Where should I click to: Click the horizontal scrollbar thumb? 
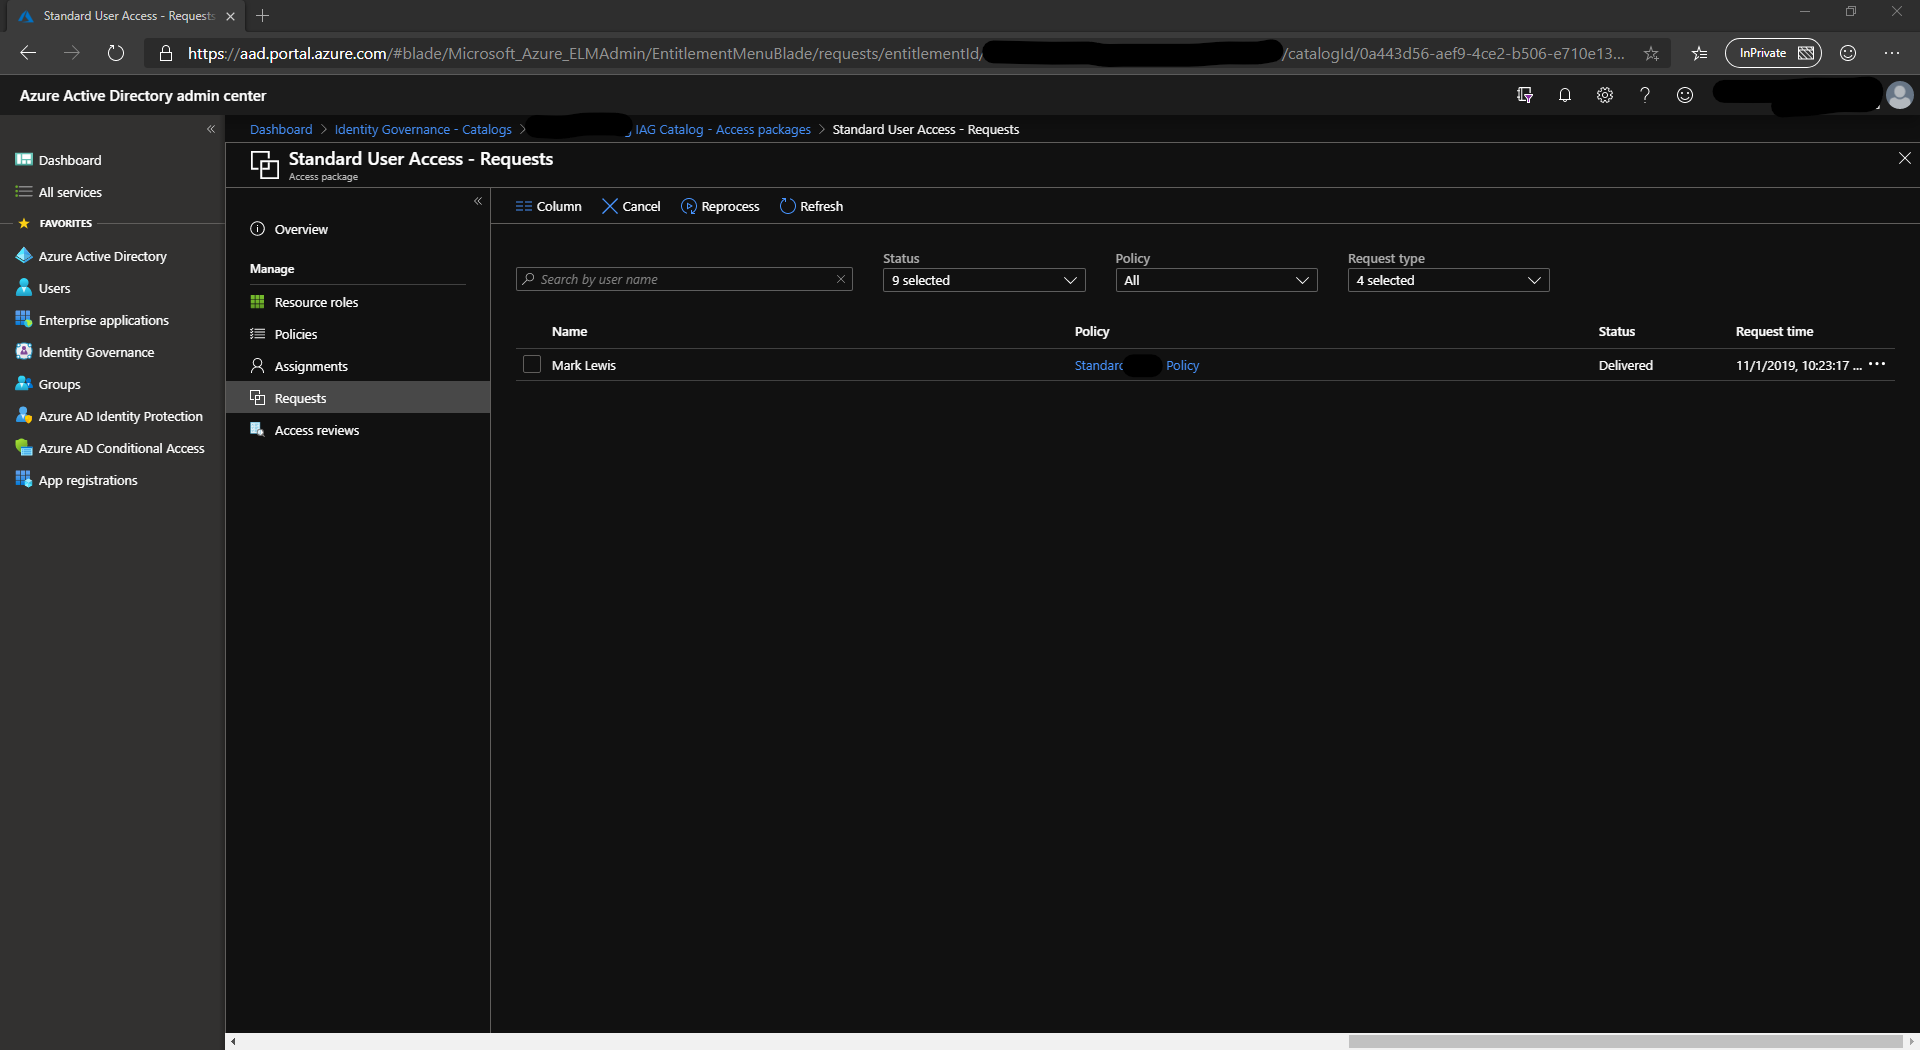(x=1624, y=1041)
